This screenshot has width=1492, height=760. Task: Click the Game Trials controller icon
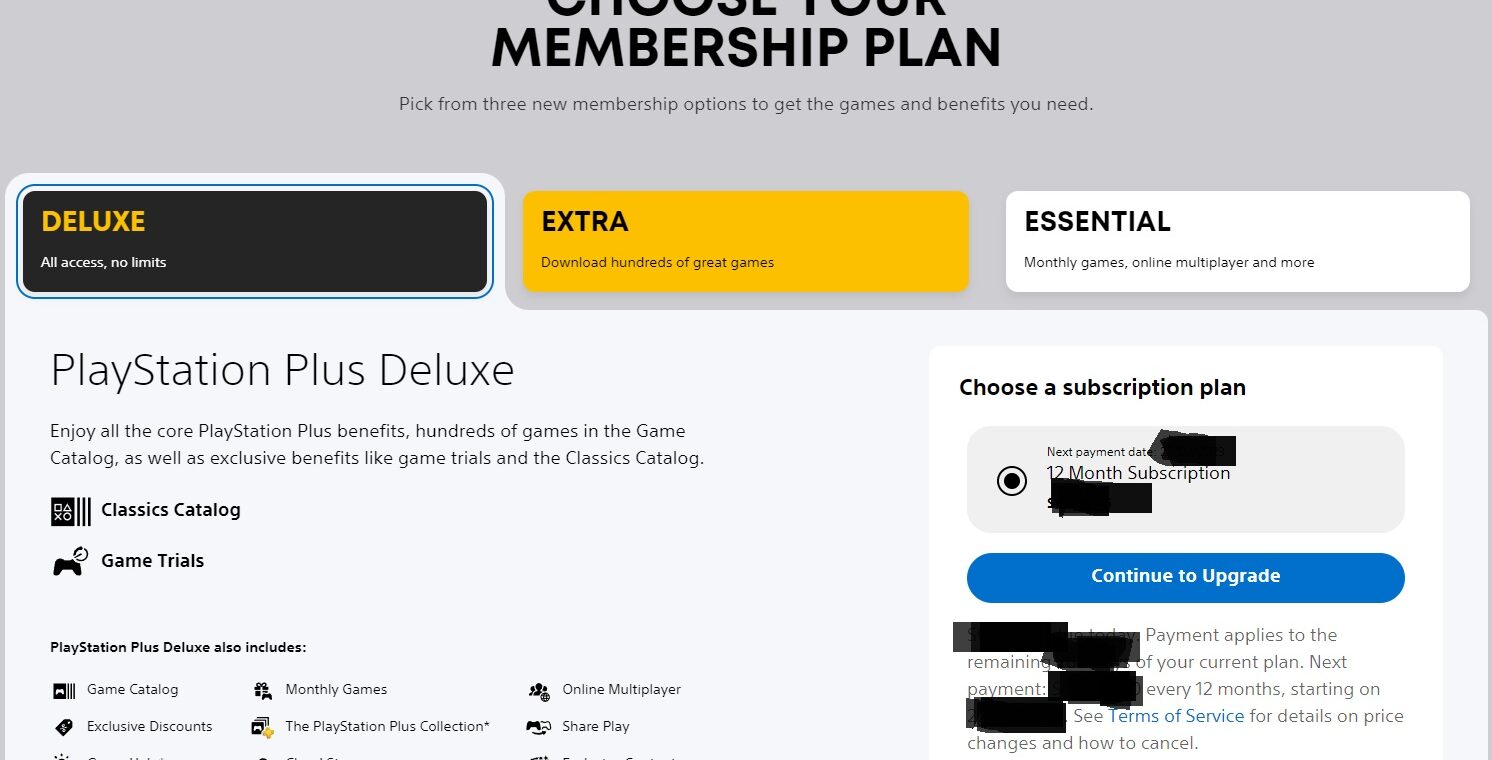(x=70, y=562)
